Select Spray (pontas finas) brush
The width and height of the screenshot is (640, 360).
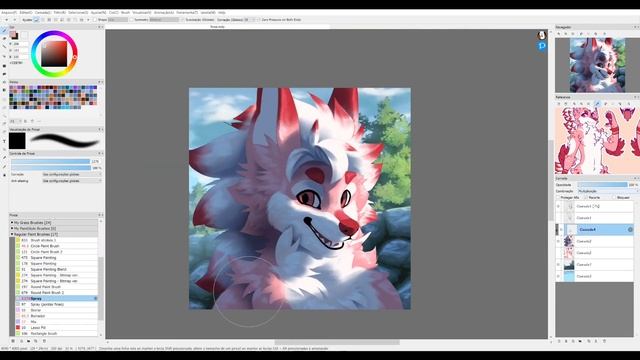(x=57, y=304)
